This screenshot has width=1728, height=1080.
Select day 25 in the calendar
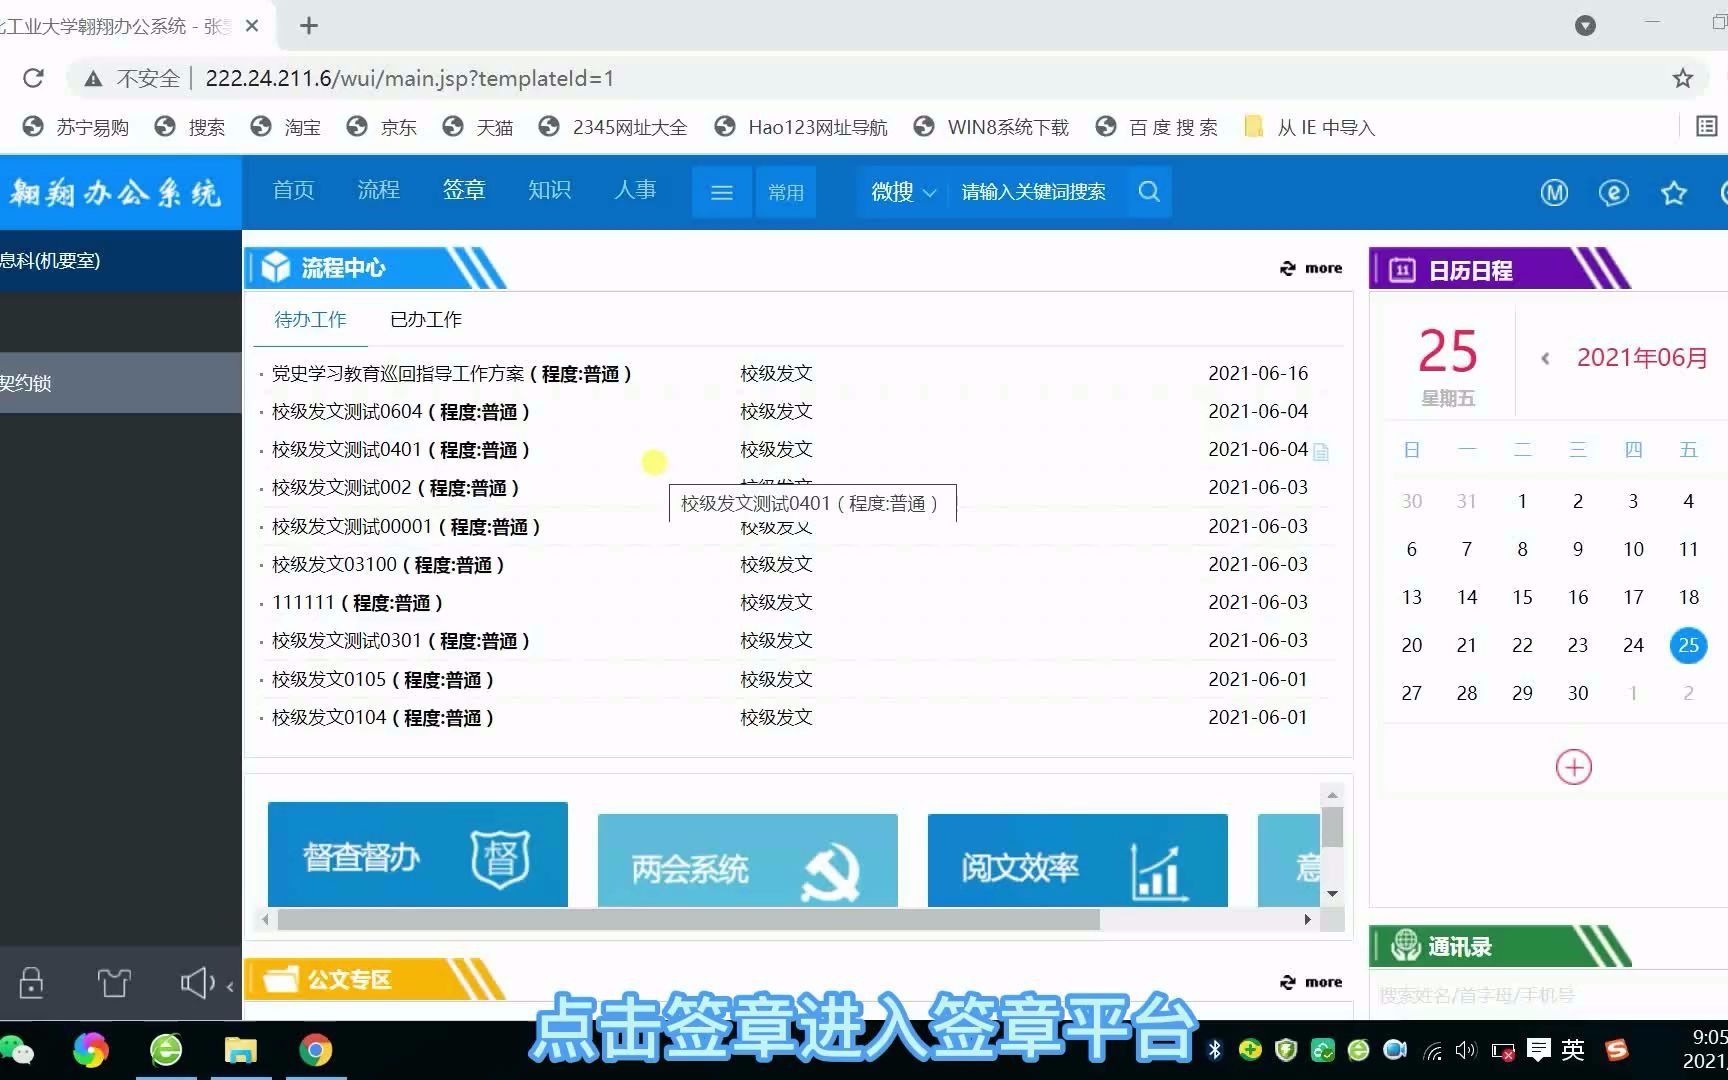(x=1688, y=645)
